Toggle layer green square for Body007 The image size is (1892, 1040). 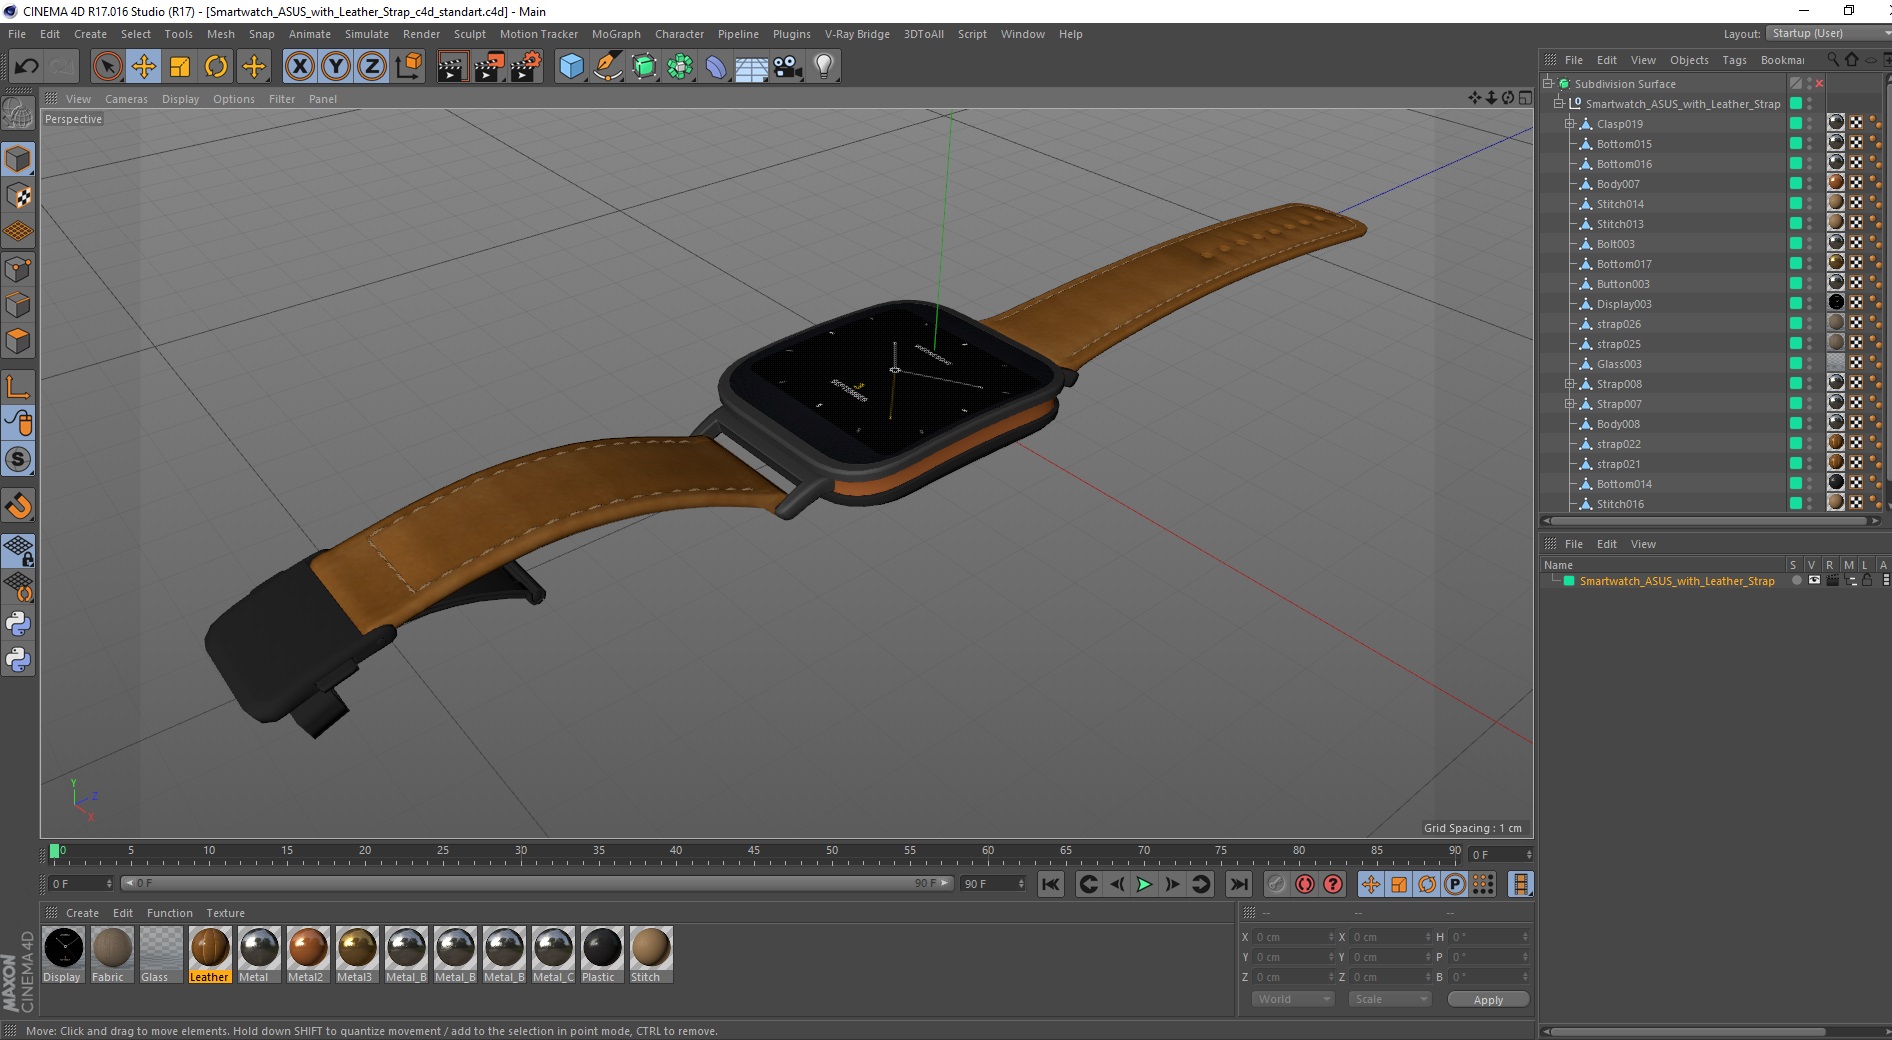click(1796, 183)
